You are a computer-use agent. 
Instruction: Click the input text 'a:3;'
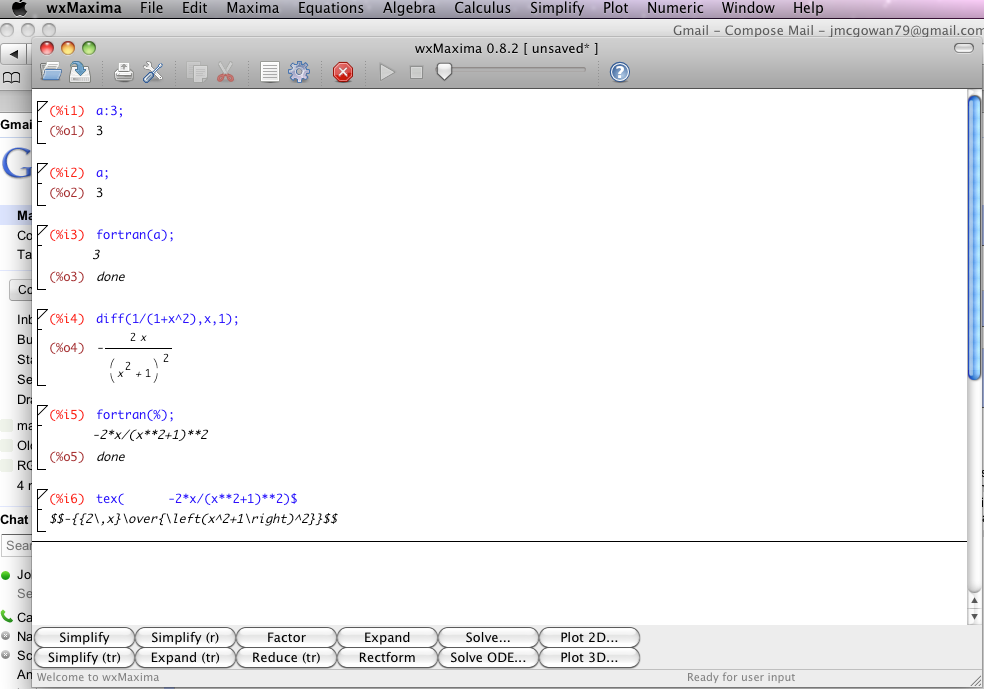pyautogui.click(x=110, y=111)
